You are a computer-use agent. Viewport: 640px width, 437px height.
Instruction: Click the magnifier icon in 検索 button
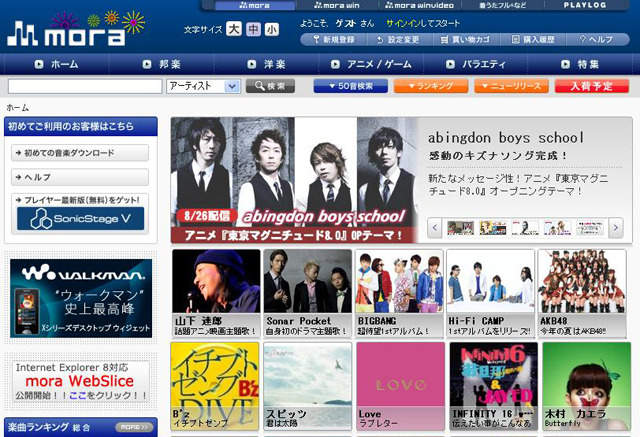tap(260, 86)
